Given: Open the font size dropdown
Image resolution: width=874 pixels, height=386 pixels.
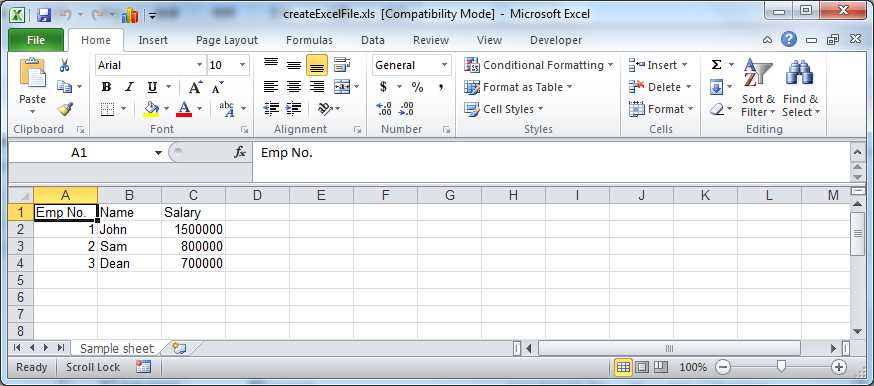Looking at the screenshot, I should (x=242, y=65).
